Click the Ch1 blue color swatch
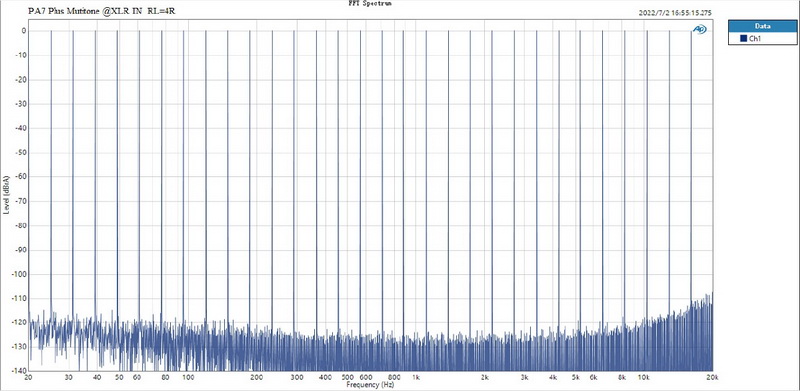800x391 pixels. pos(743,39)
